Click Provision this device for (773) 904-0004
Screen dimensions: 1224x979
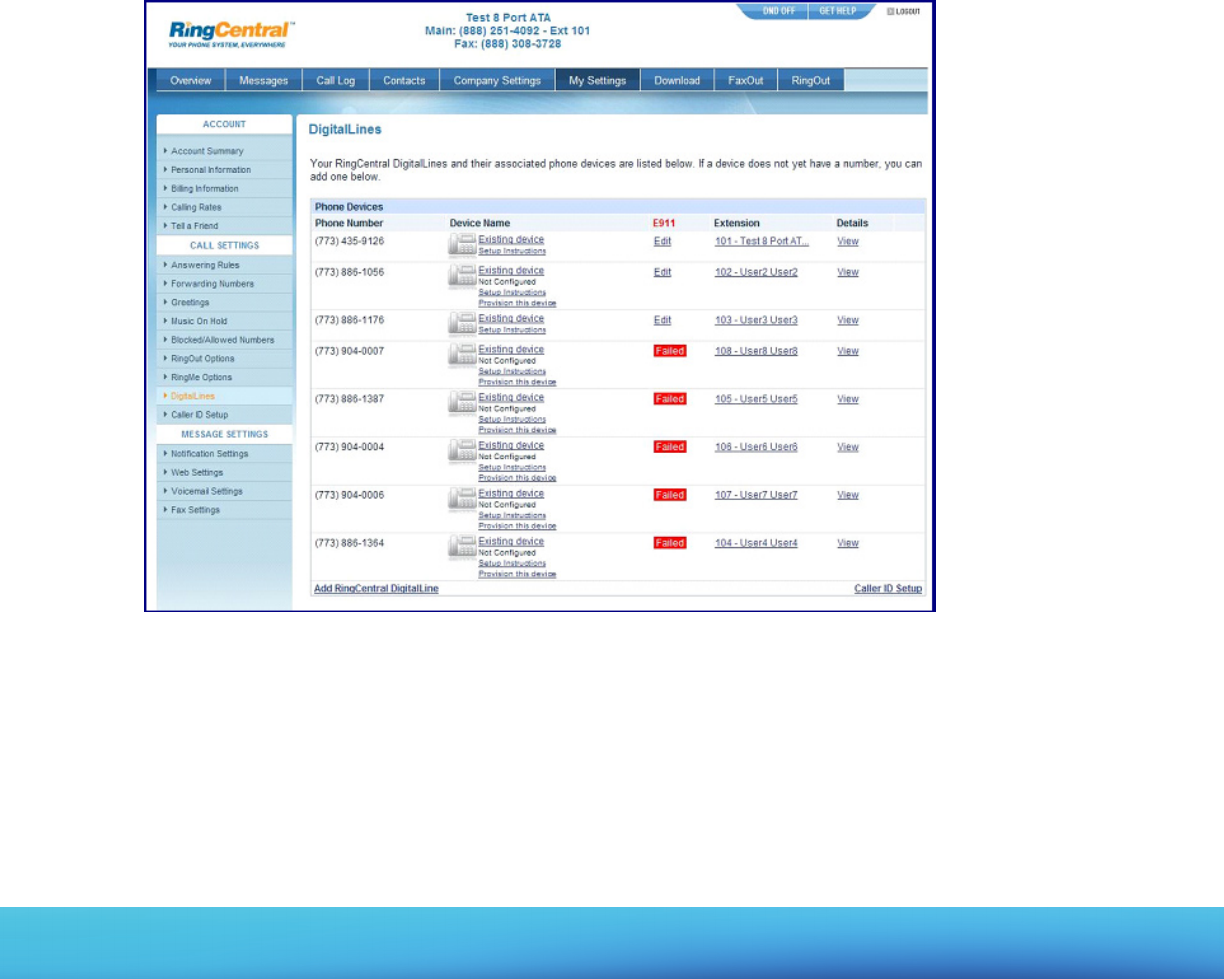pyautogui.click(x=517, y=478)
